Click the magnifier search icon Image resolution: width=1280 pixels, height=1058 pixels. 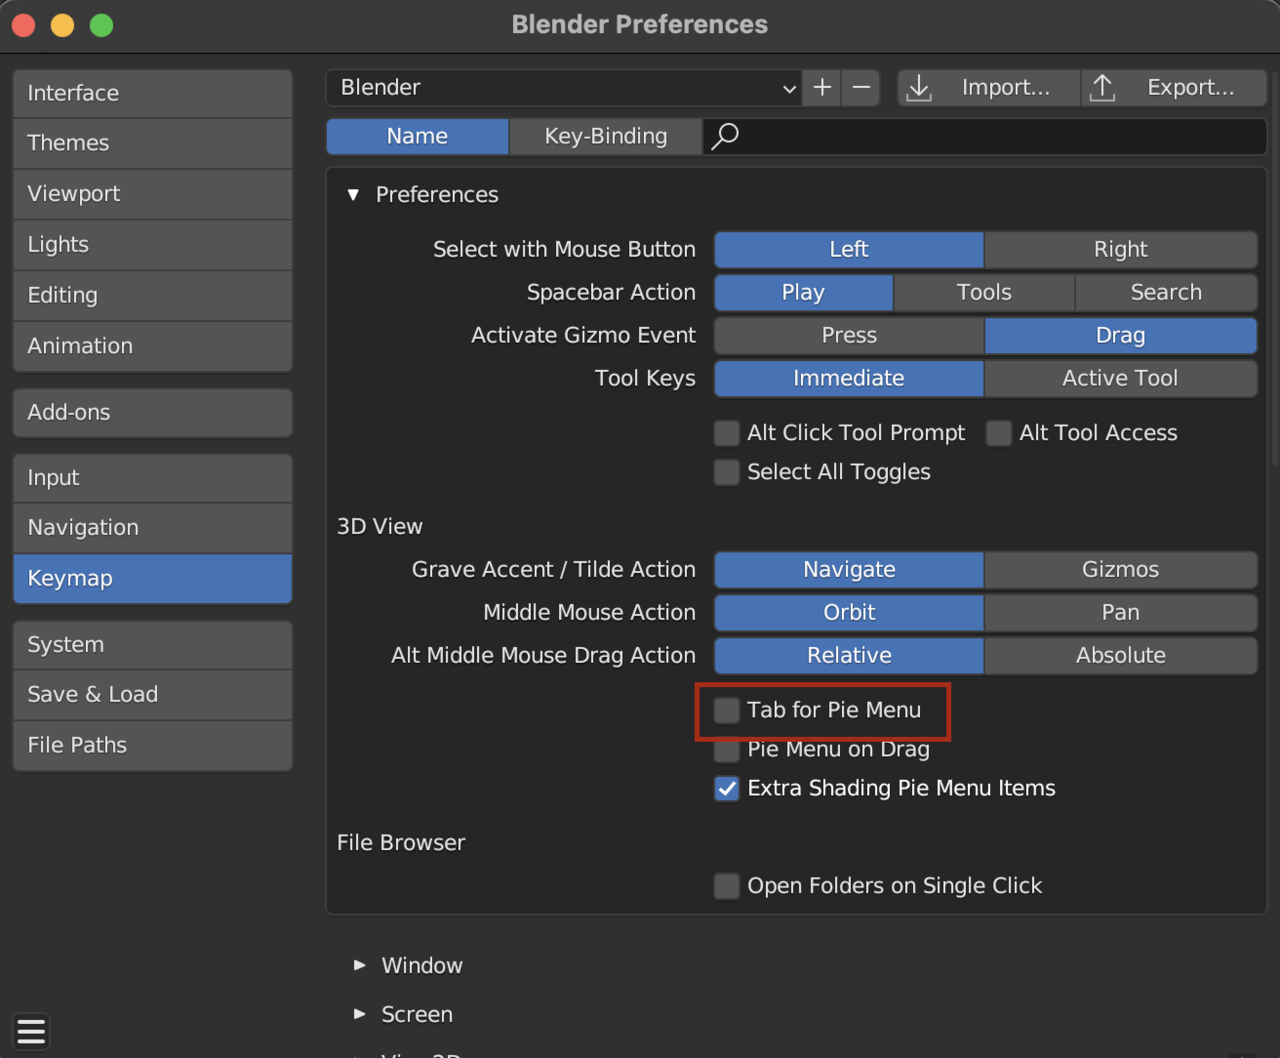click(725, 136)
